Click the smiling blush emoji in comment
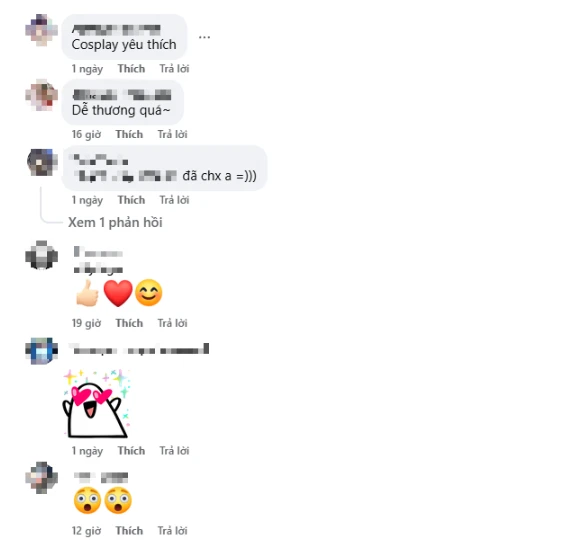 coord(149,293)
